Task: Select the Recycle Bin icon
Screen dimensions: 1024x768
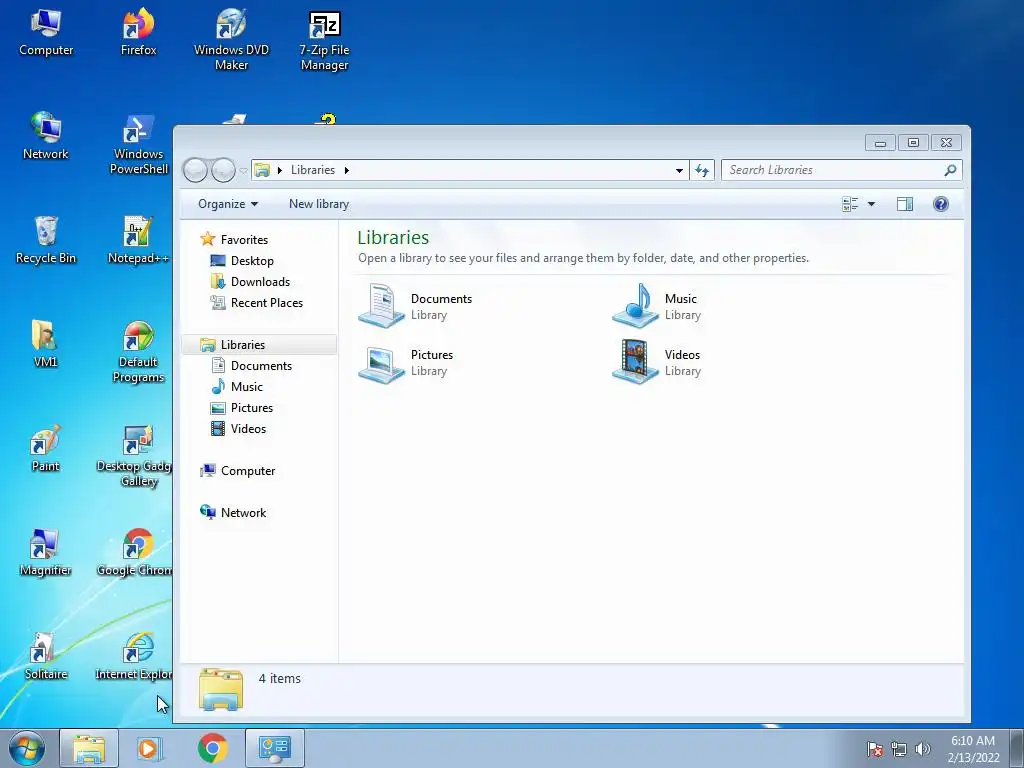Action: click(46, 240)
